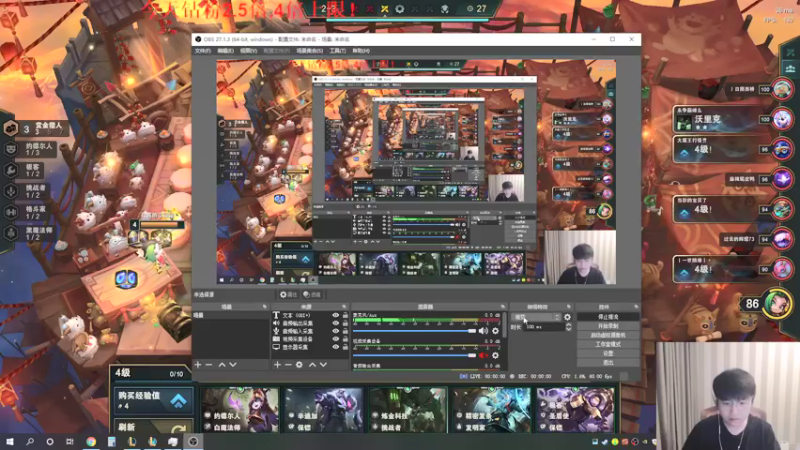Click the transition duration input field

544,327
